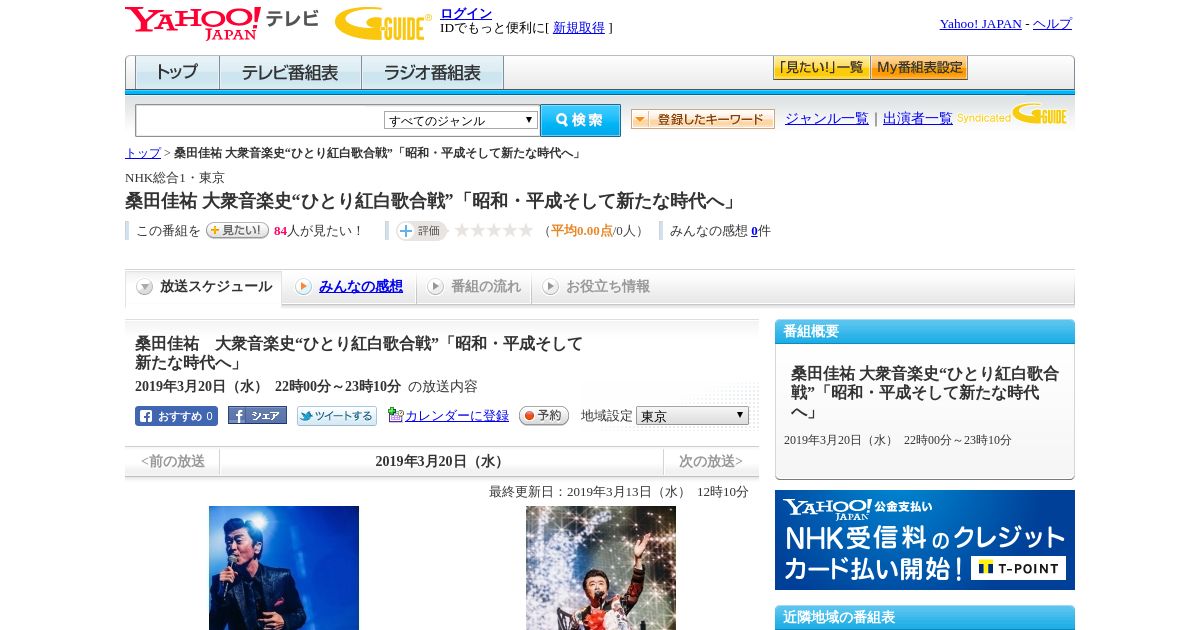Screen dimensions: 1200x630
Task: Click the ツイートする Twitter button
Action: click(x=337, y=416)
